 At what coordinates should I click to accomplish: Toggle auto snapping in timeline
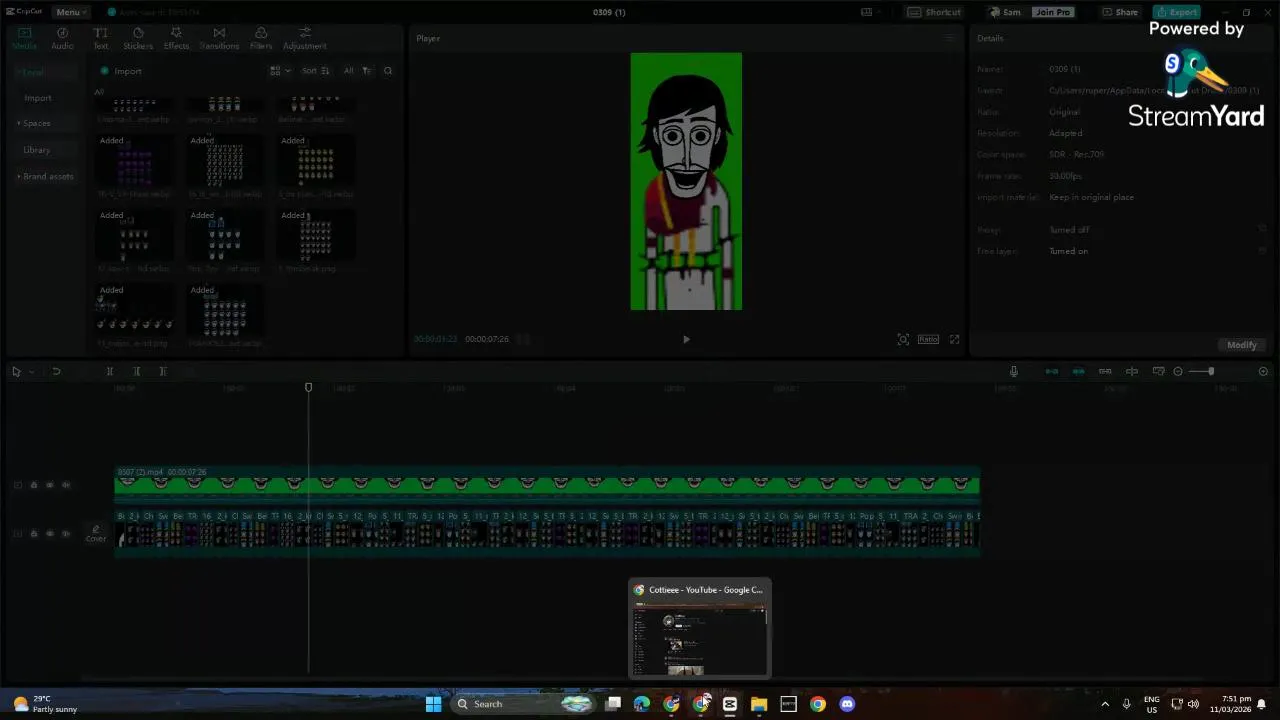(1078, 371)
